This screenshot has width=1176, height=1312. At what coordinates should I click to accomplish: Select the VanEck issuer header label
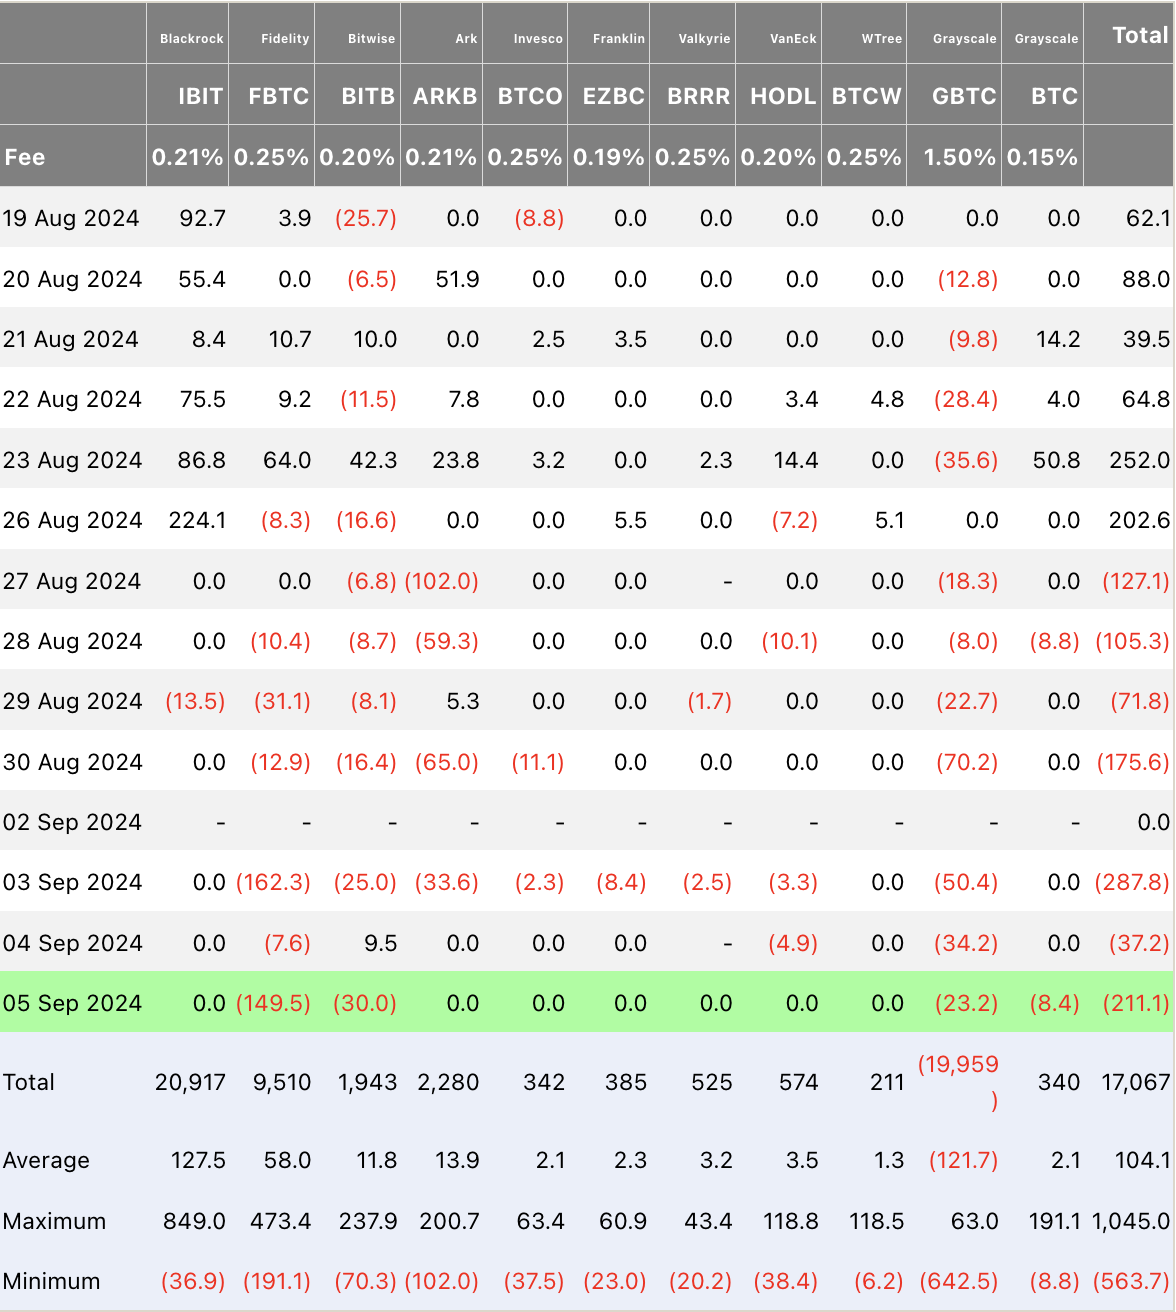[794, 39]
